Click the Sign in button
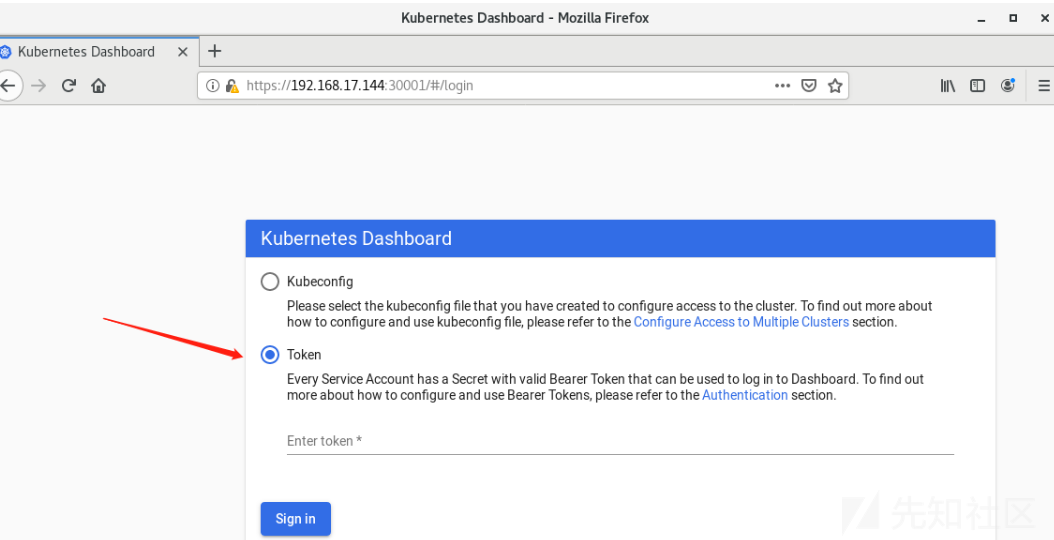 point(296,518)
